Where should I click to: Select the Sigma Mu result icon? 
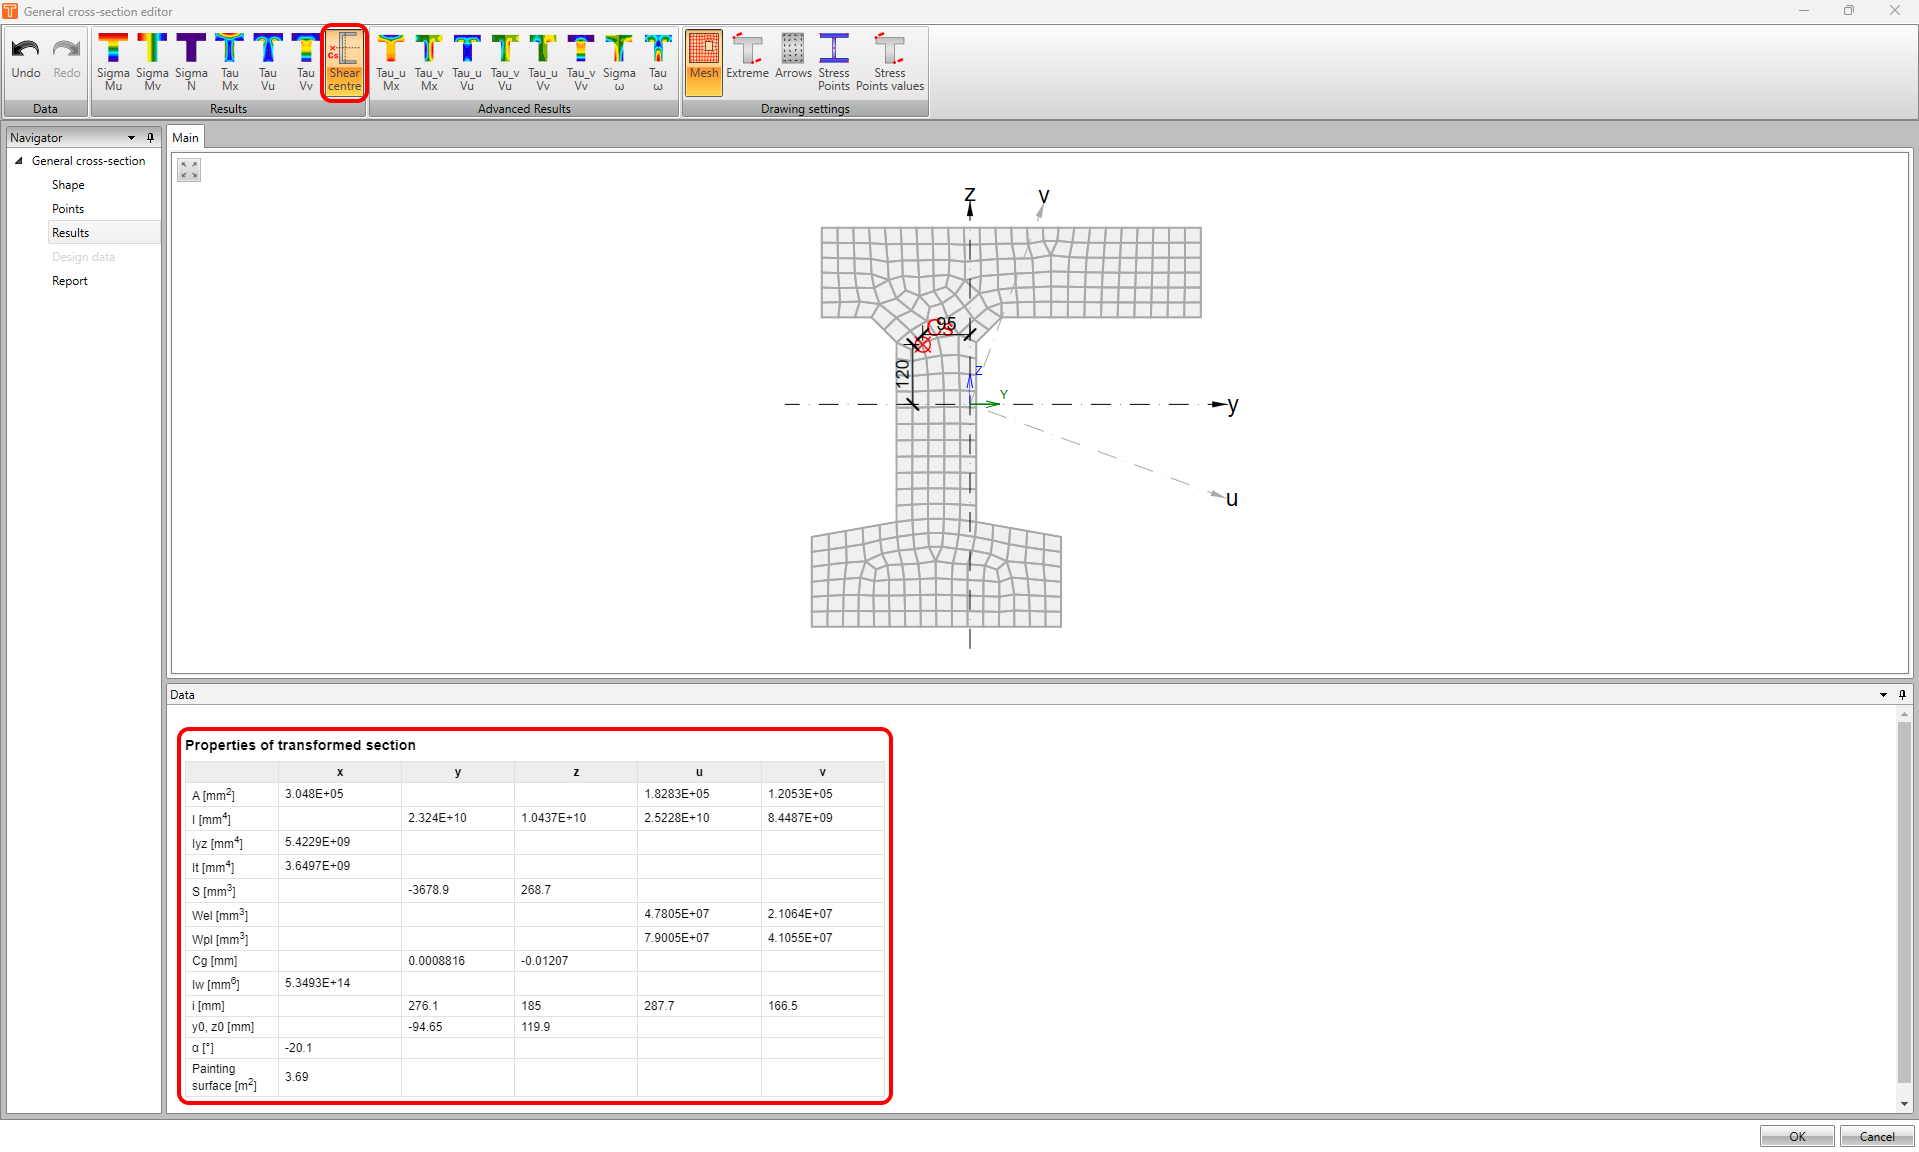(x=112, y=60)
